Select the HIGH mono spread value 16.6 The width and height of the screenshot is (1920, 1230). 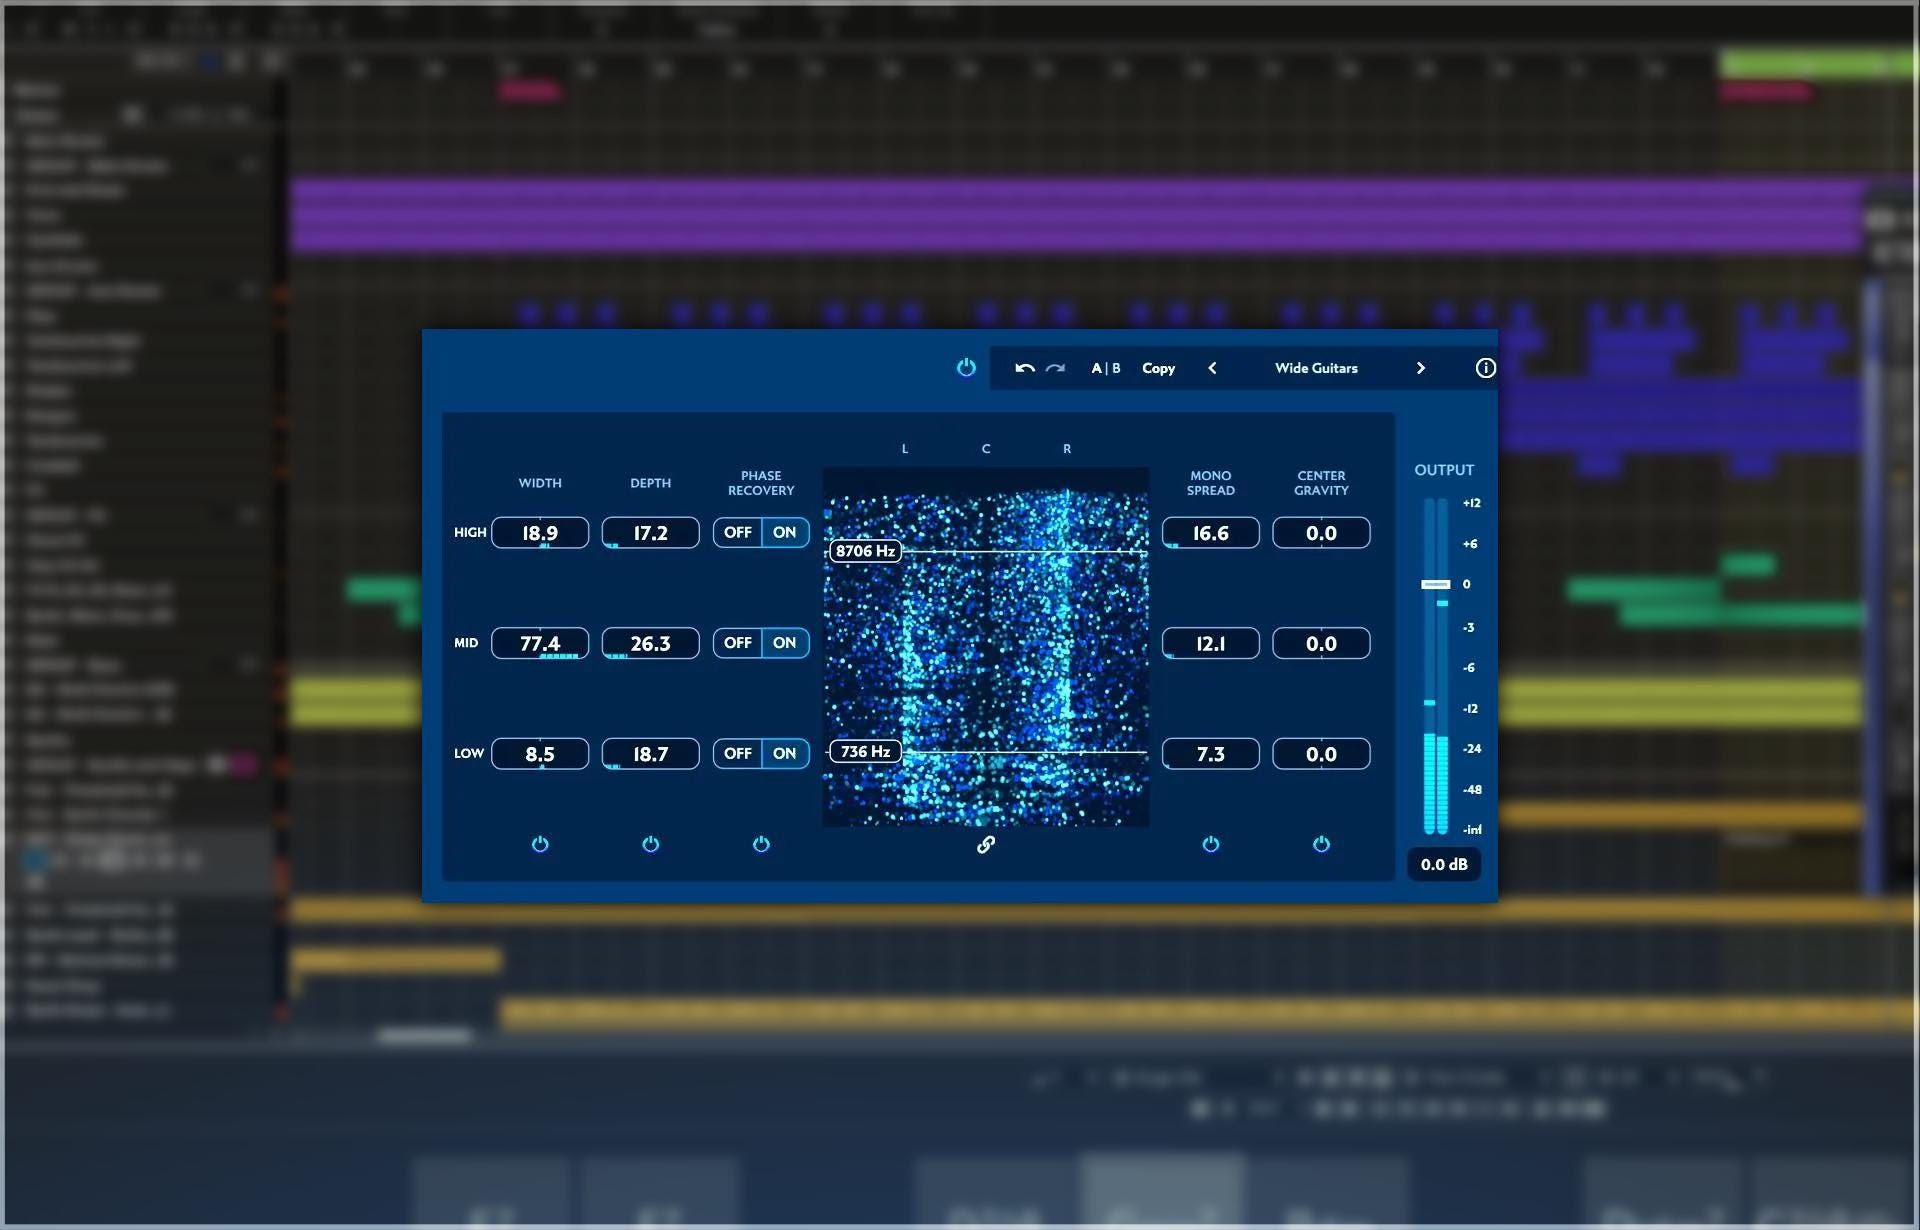point(1211,533)
